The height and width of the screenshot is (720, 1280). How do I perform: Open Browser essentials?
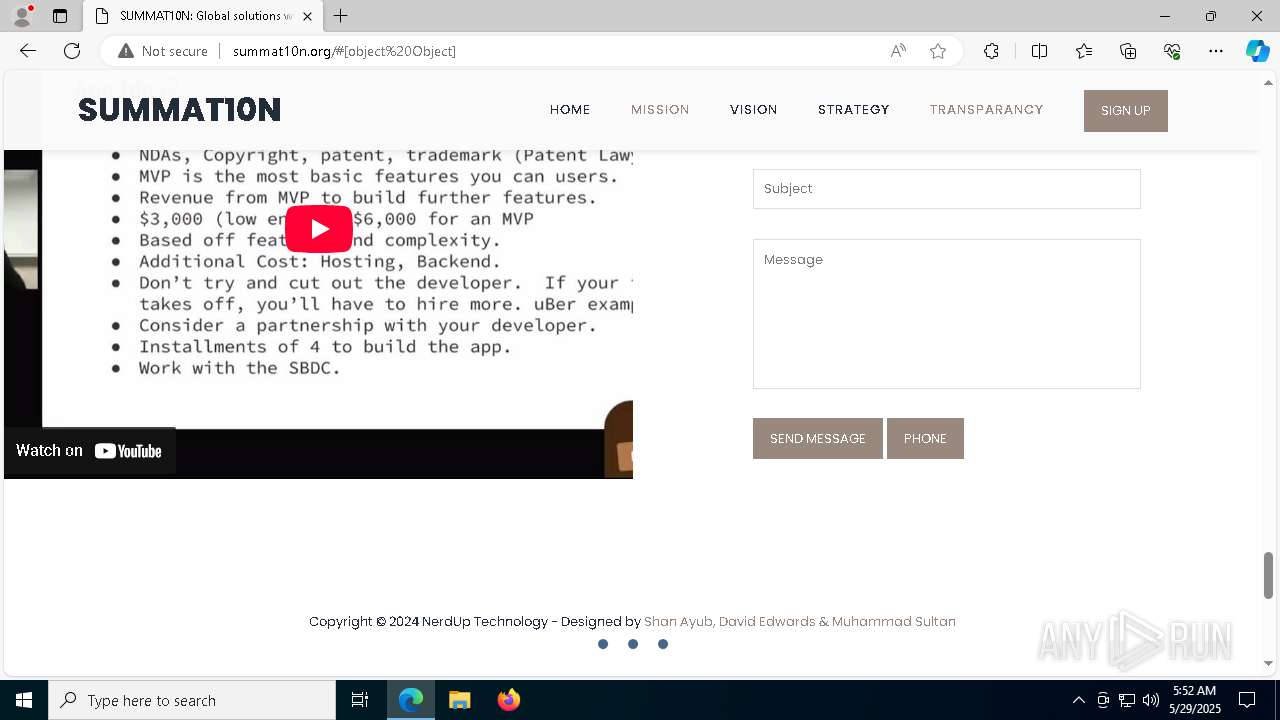1172,51
